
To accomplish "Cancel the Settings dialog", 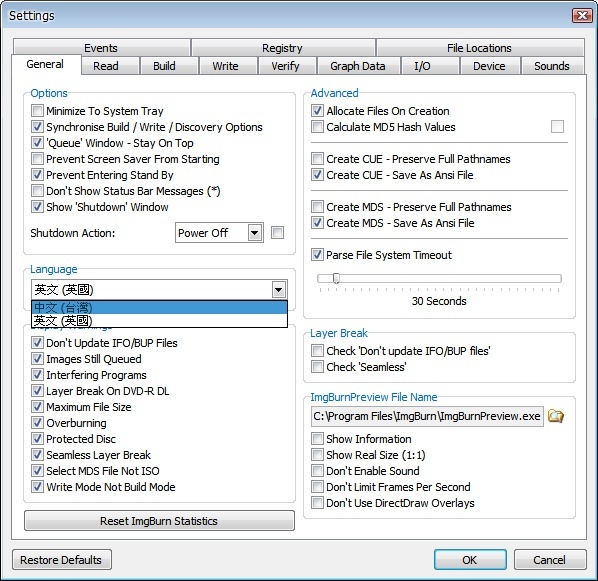I will point(550,560).
